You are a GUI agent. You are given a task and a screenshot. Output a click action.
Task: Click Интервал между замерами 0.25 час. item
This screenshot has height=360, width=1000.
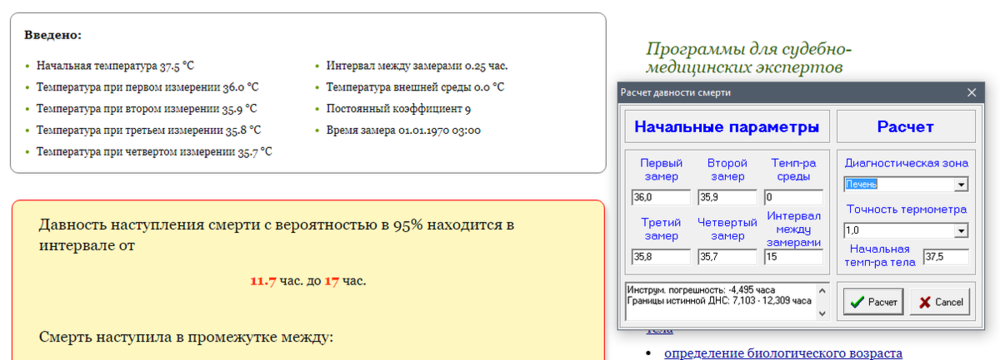click(417, 65)
